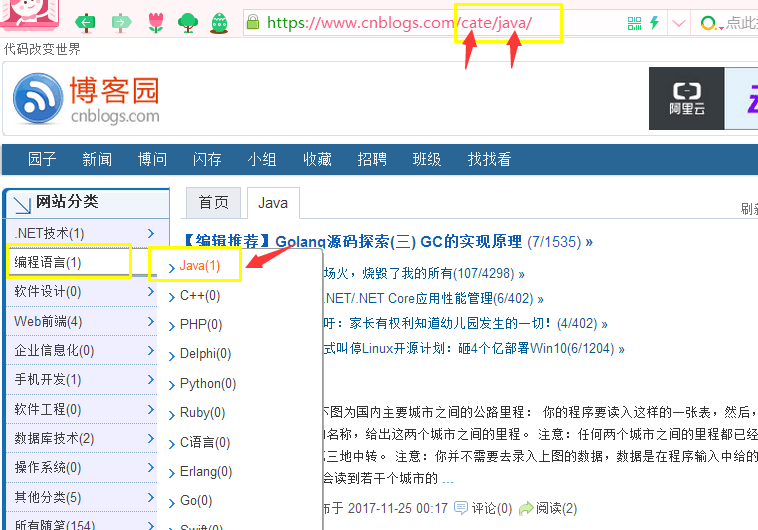Screen dimensions: 758x530
Task: Choose Go(0) in submenu
Action: (196, 501)
